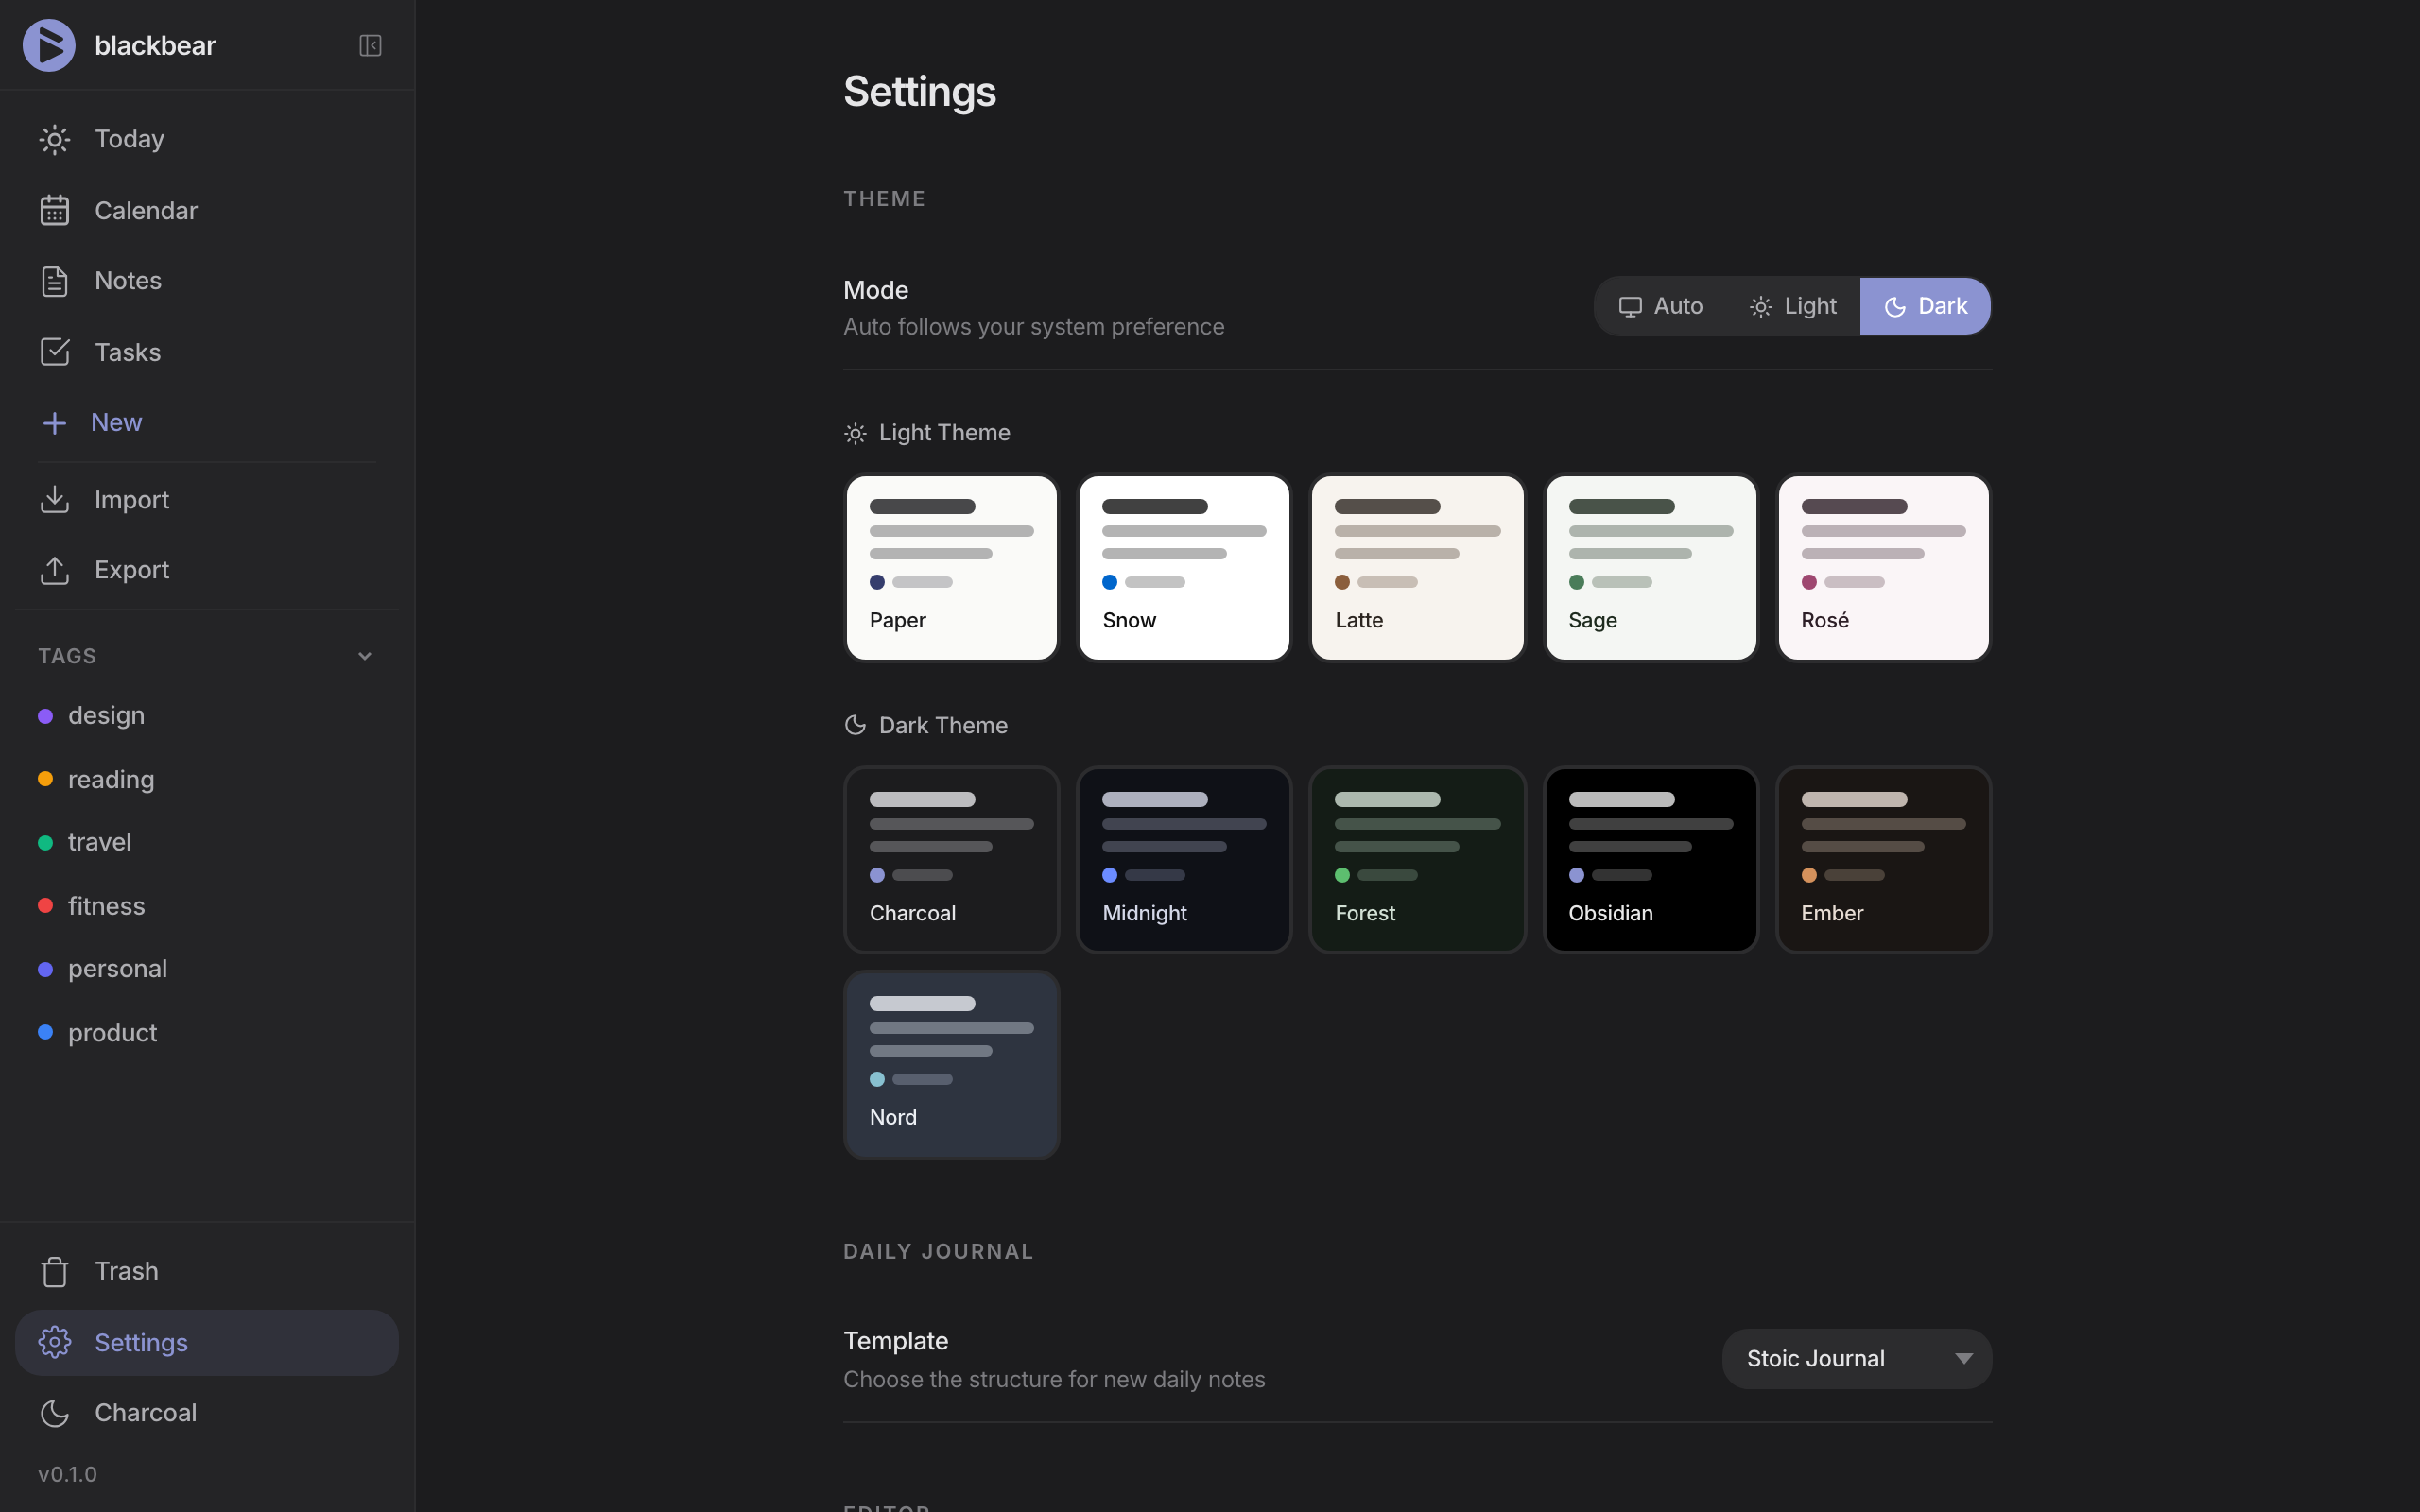Click the green travel tag color dot

(44, 842)
